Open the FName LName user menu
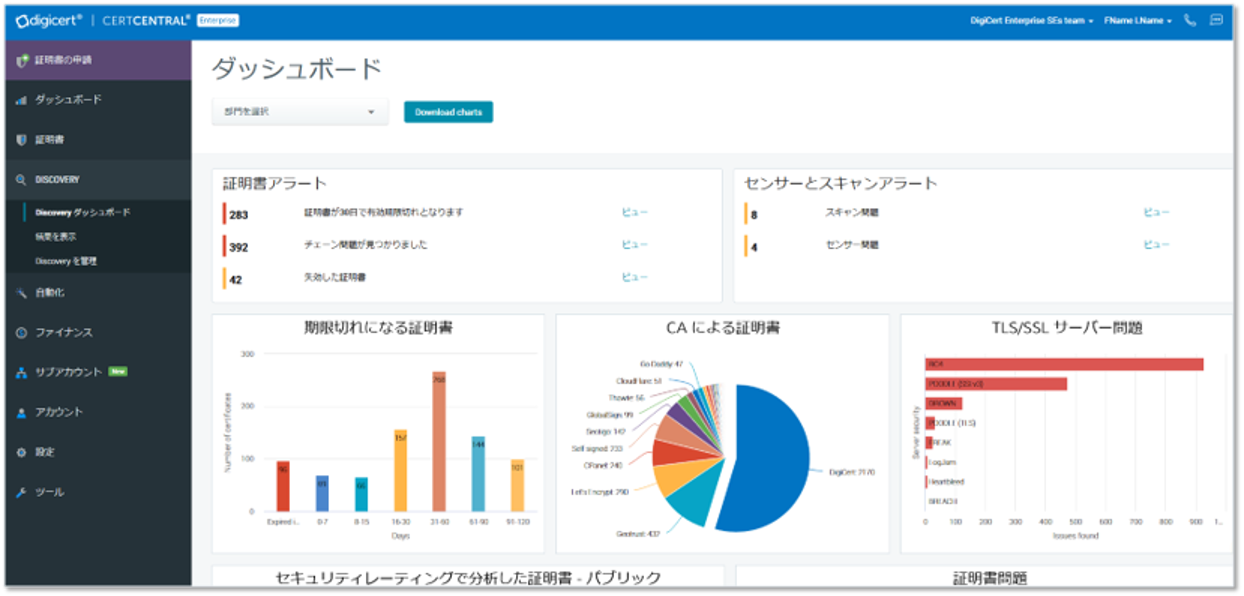 [1137, 20]
